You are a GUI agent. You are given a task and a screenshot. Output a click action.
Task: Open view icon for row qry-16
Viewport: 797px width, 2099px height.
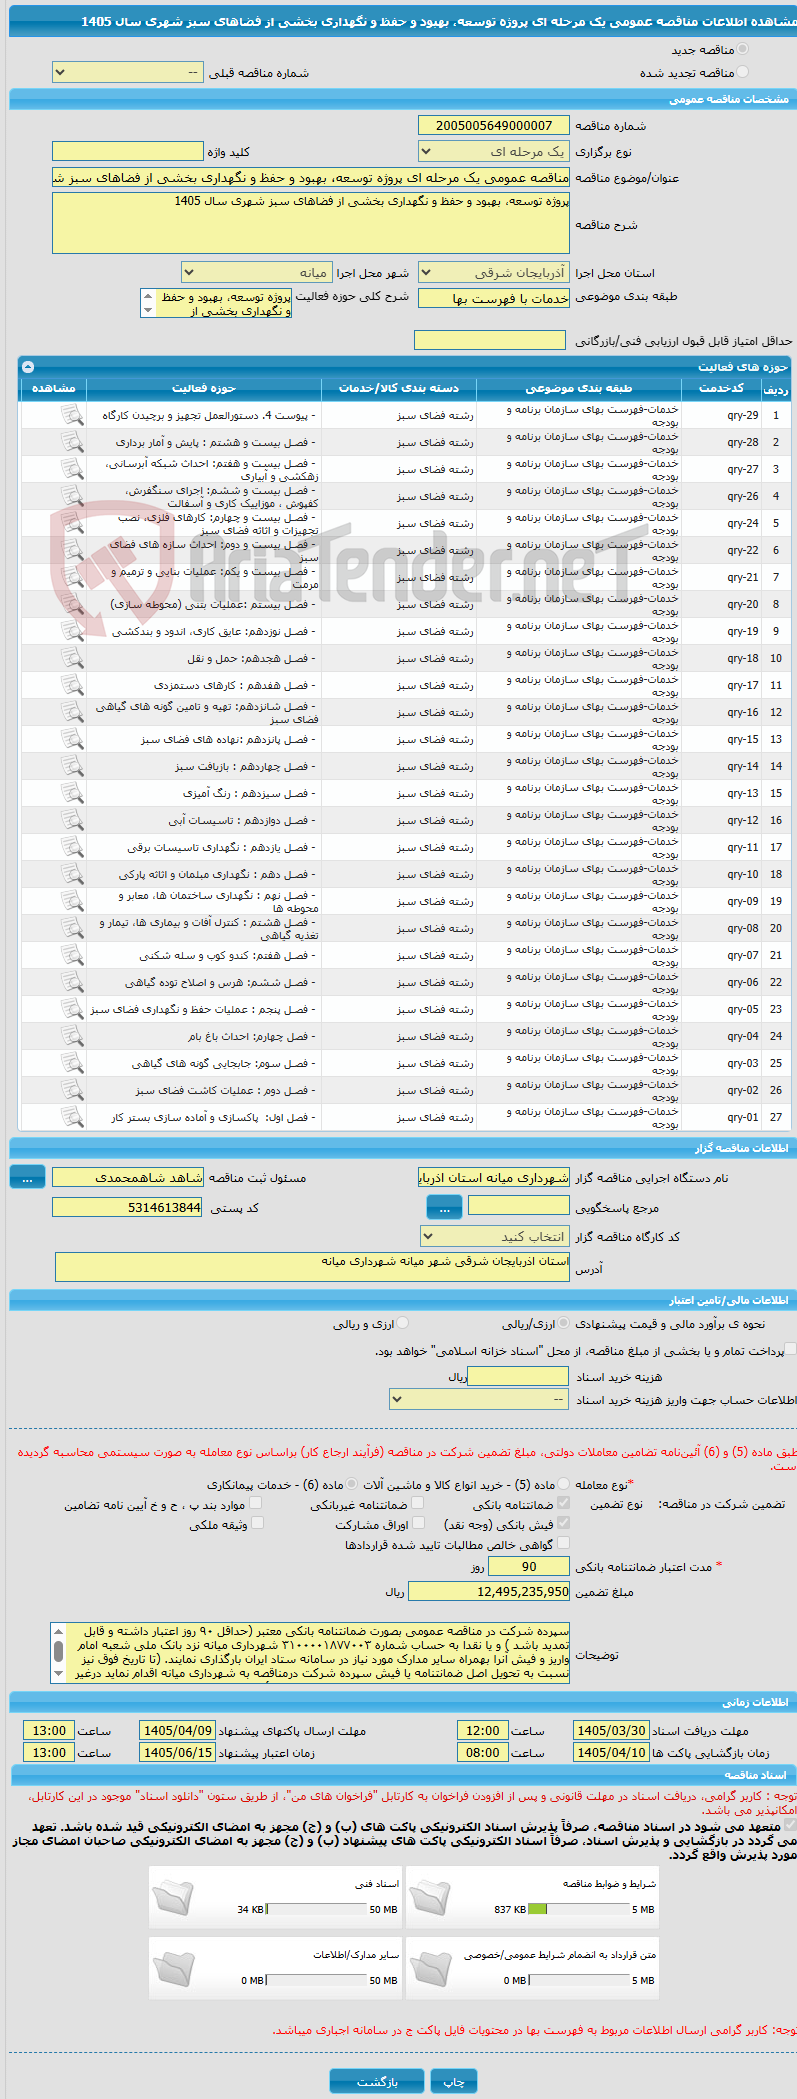pos(72,712)
